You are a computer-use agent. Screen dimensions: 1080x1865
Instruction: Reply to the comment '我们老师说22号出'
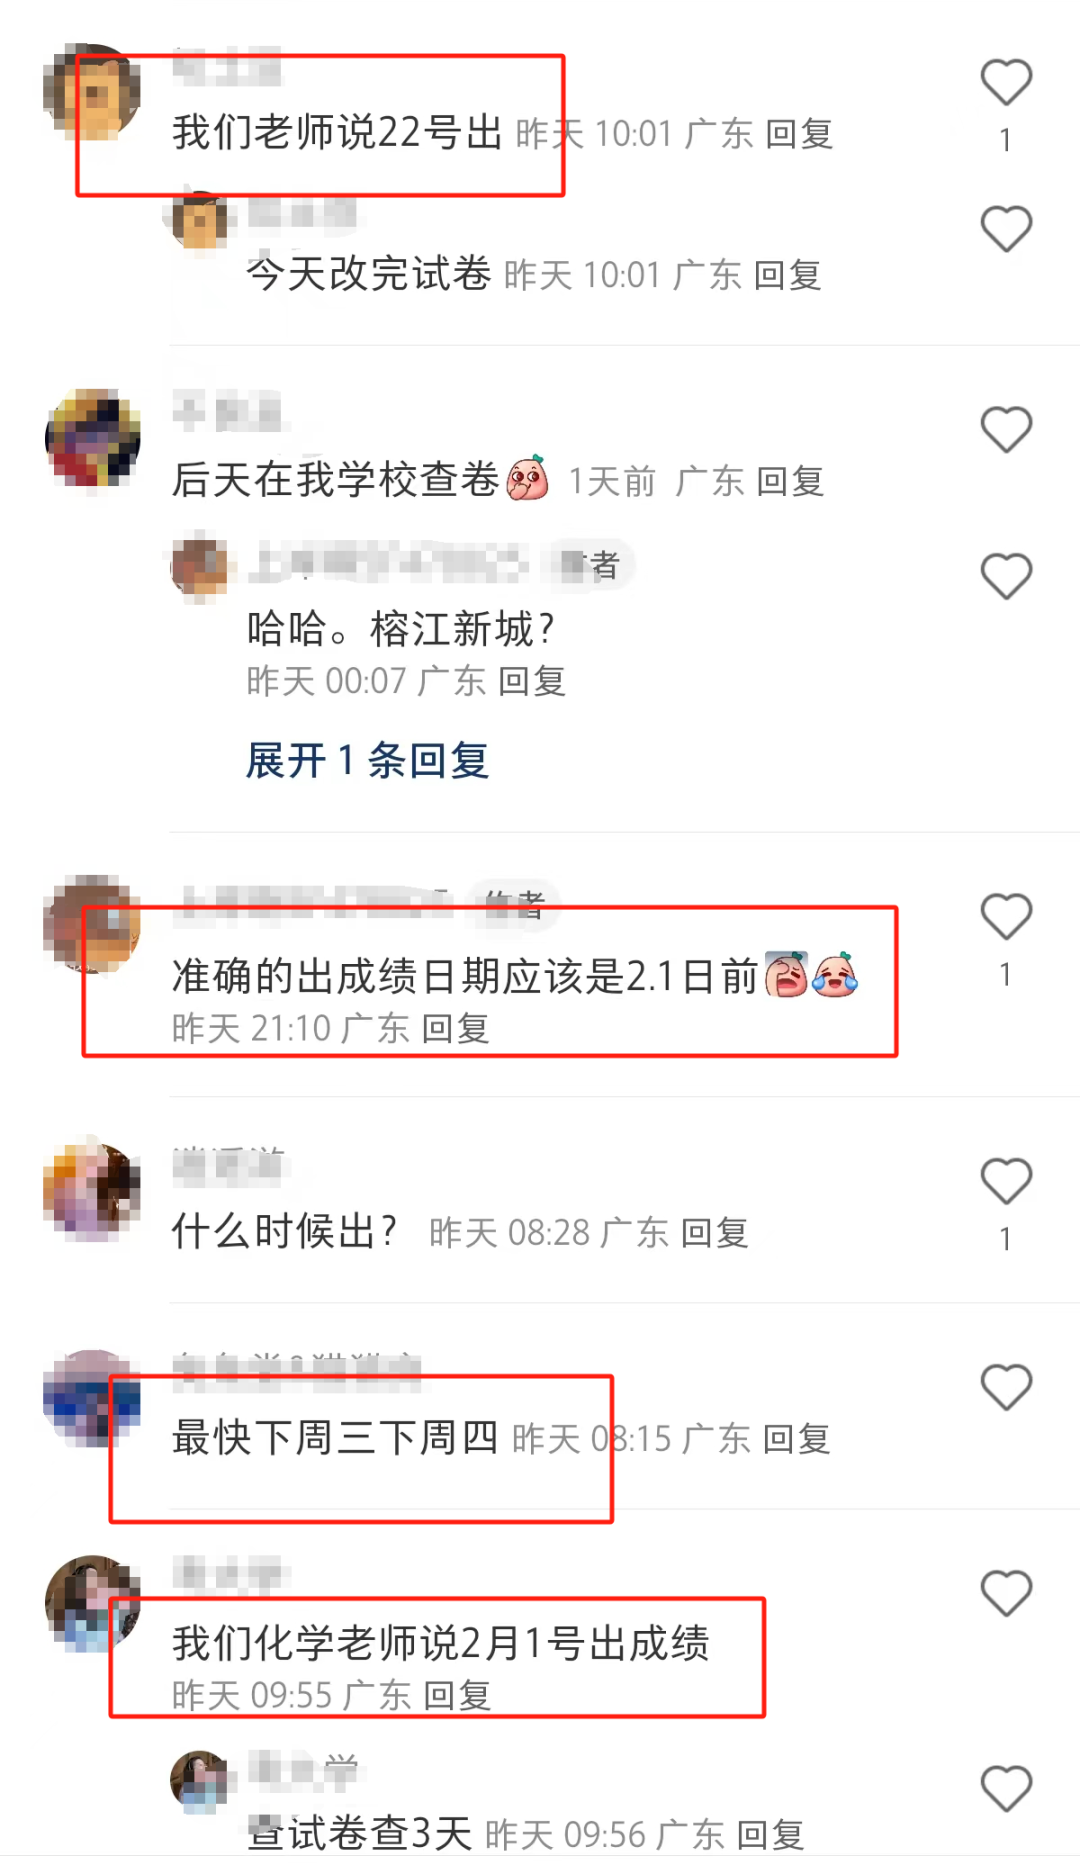[799, 134]
